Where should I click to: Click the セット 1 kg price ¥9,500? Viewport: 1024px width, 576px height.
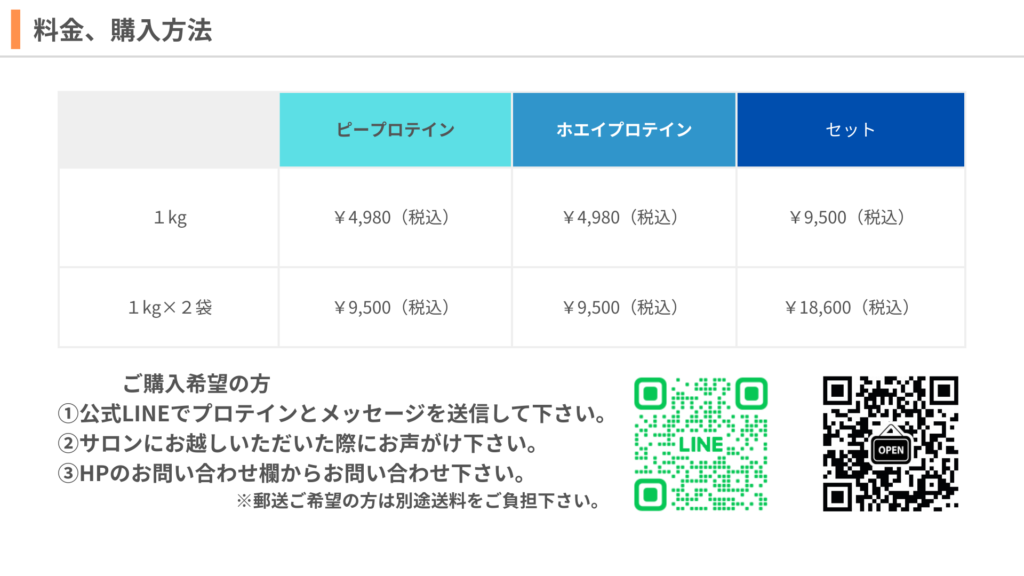(848, 218)
